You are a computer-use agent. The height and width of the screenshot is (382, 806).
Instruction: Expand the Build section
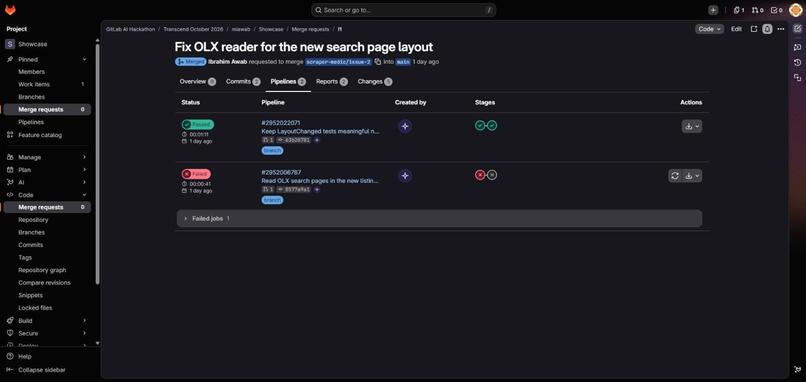click(x=47, y=320)
